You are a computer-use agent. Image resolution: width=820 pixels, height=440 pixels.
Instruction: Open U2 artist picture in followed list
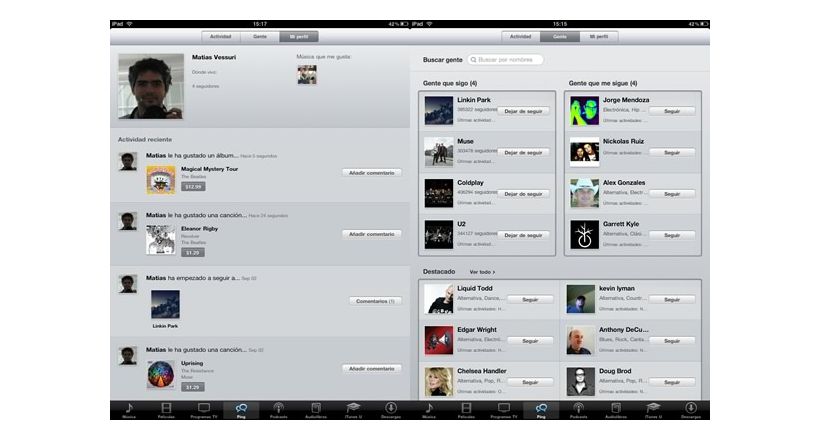(x=439, y=234)
